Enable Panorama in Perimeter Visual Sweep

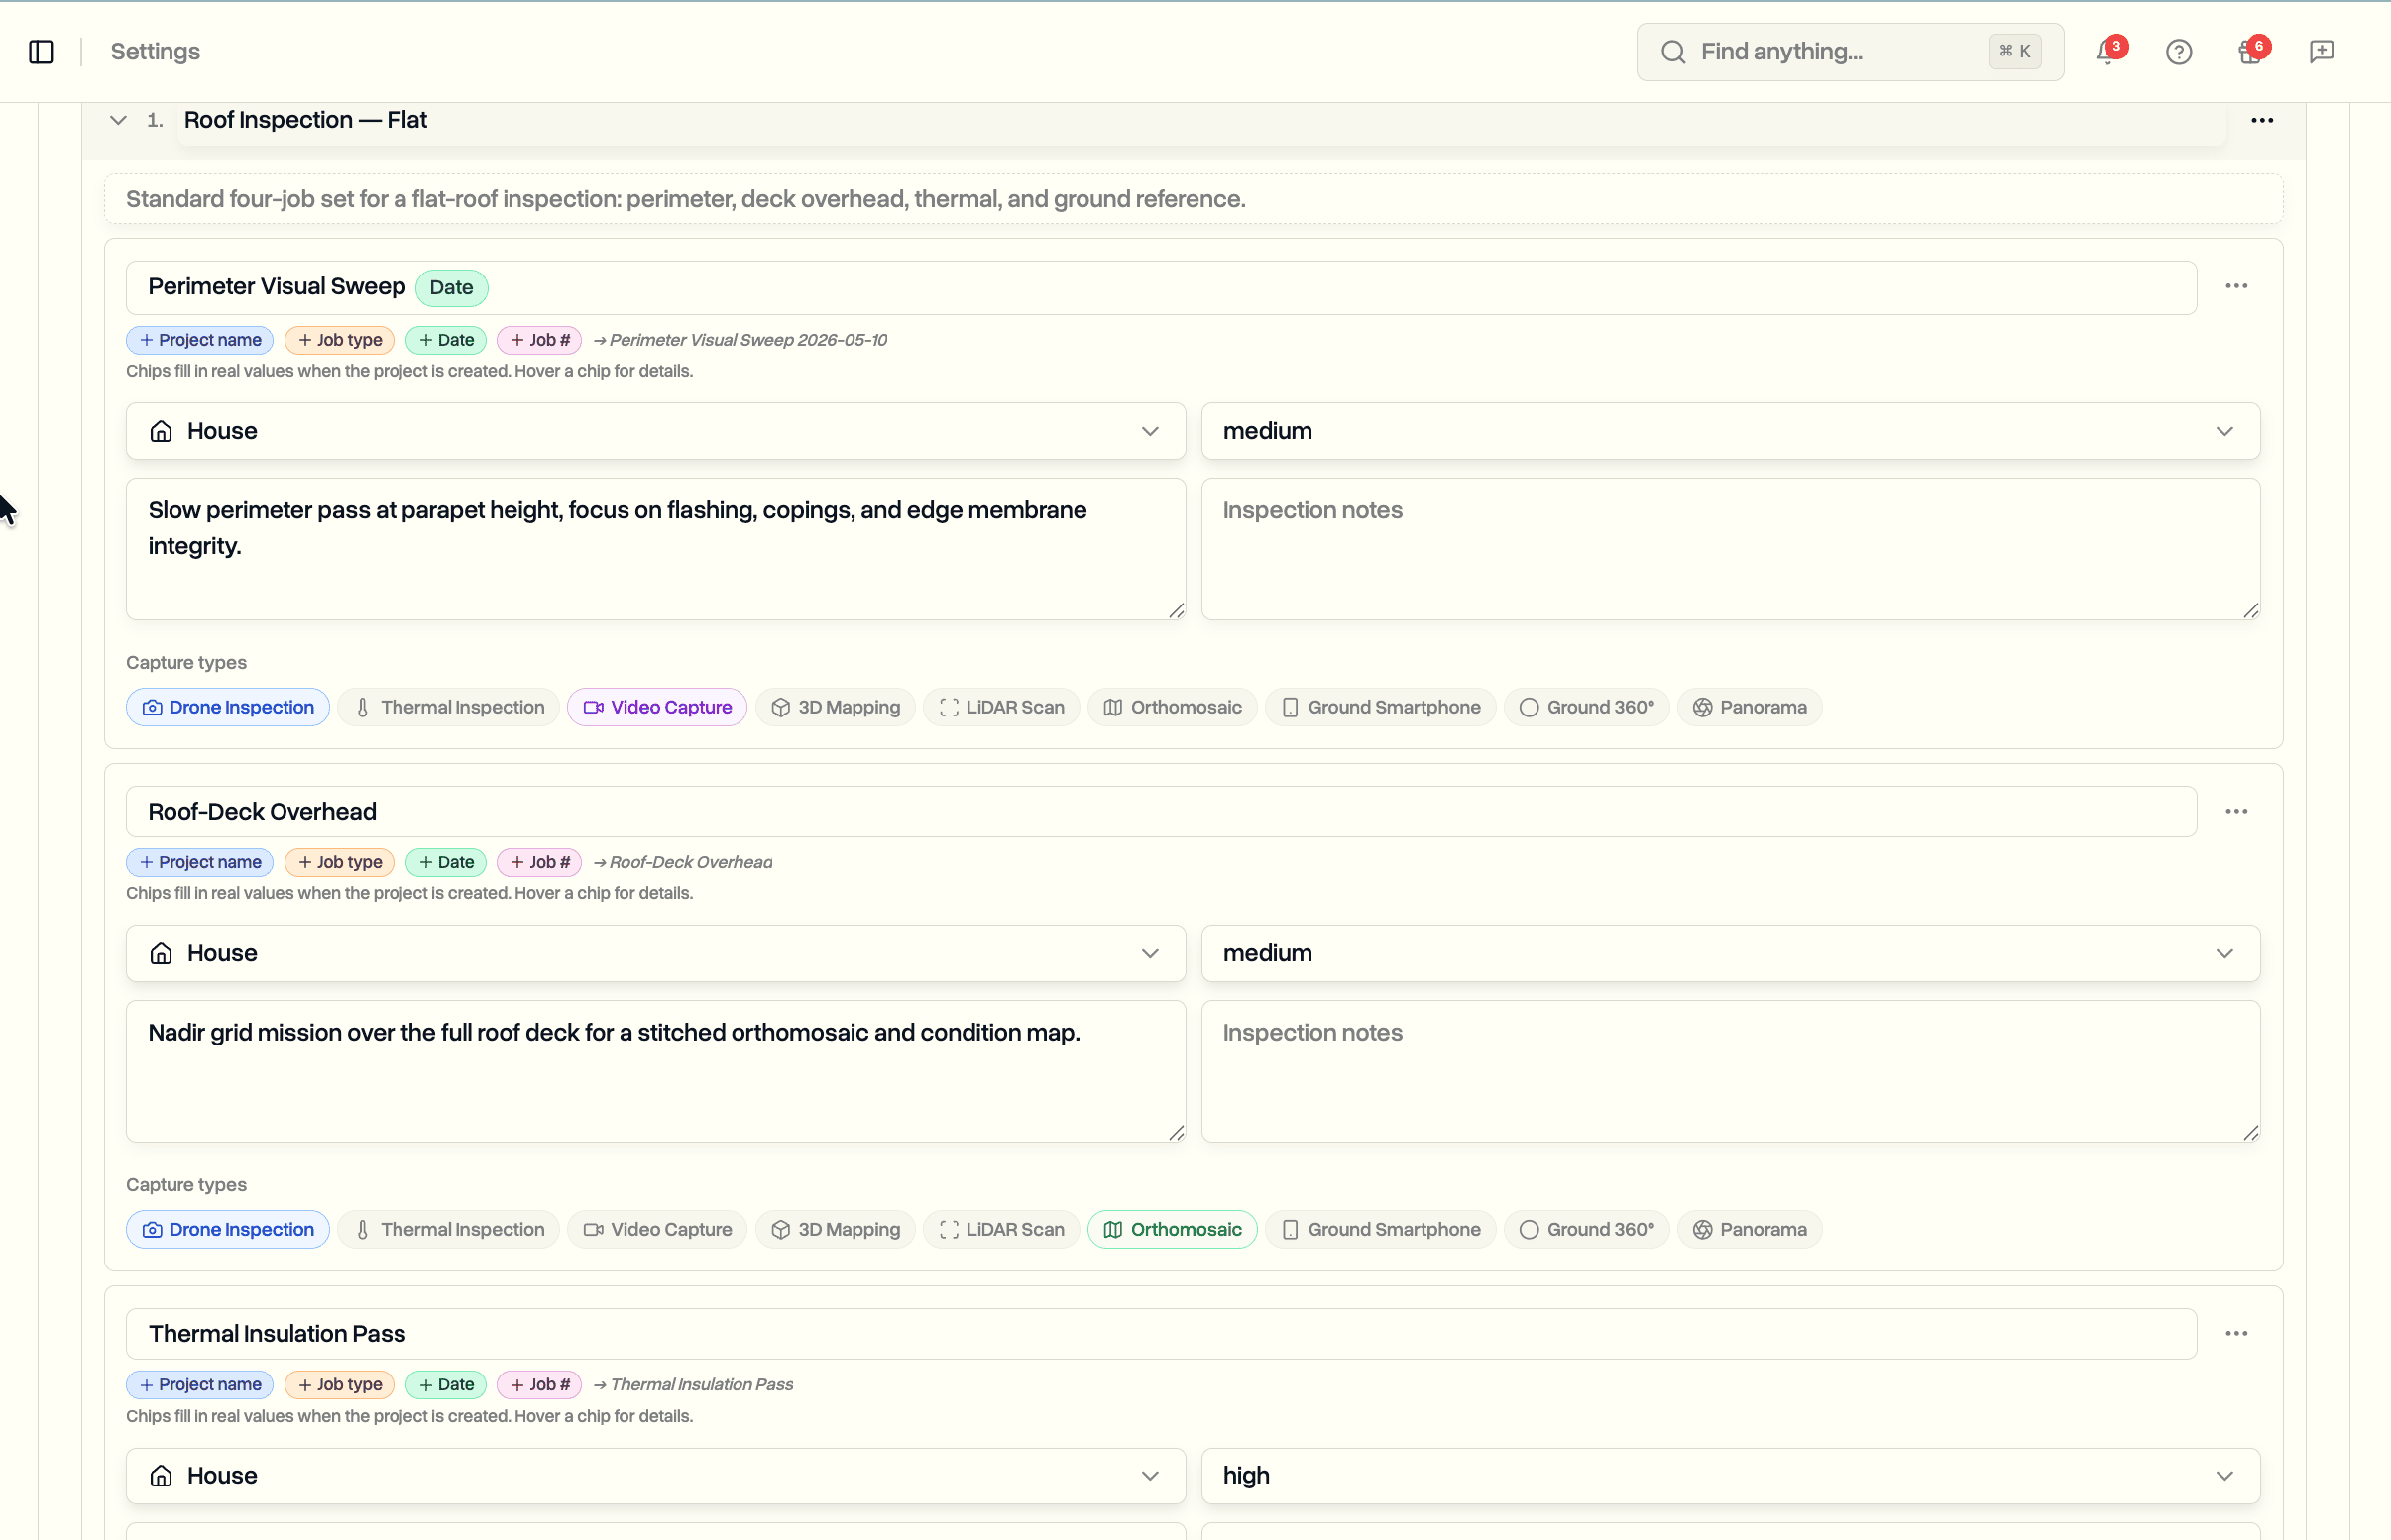click(1750, 707)
